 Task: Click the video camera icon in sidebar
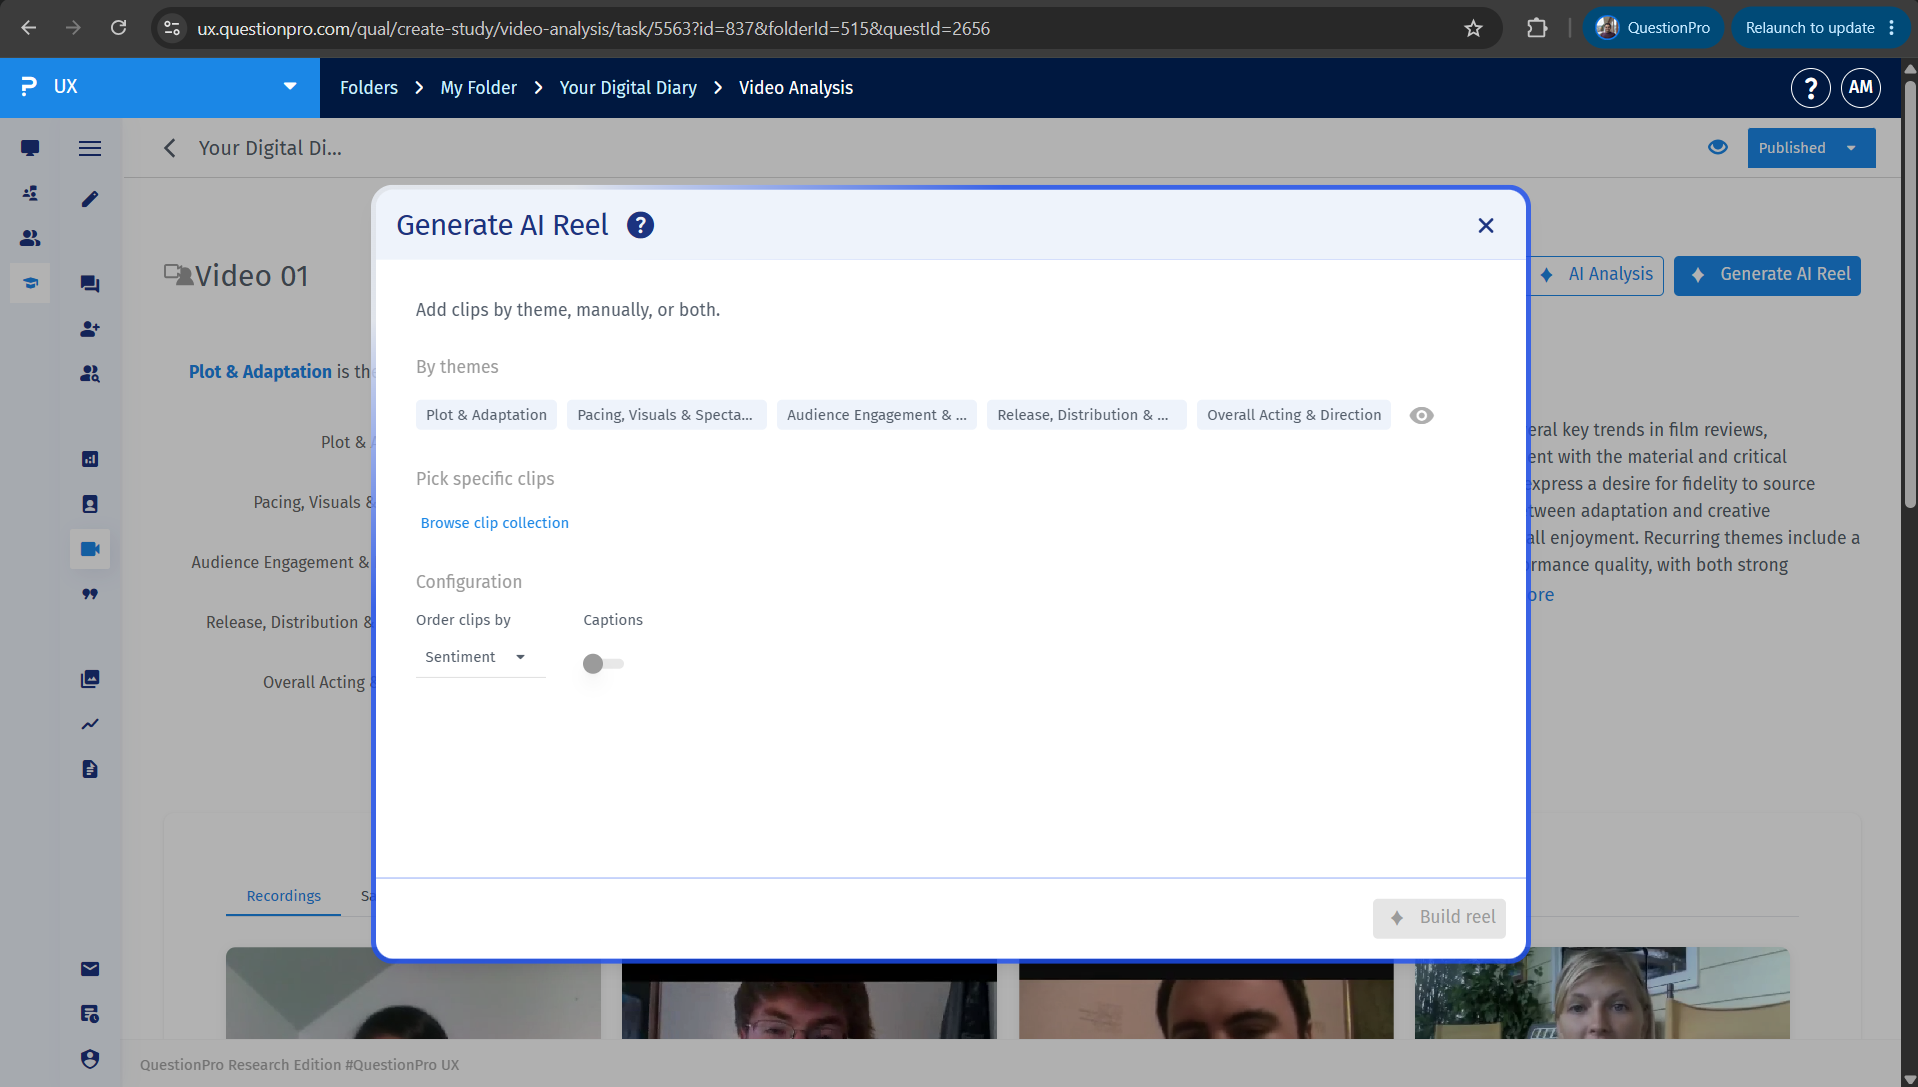tap(90, 549)
